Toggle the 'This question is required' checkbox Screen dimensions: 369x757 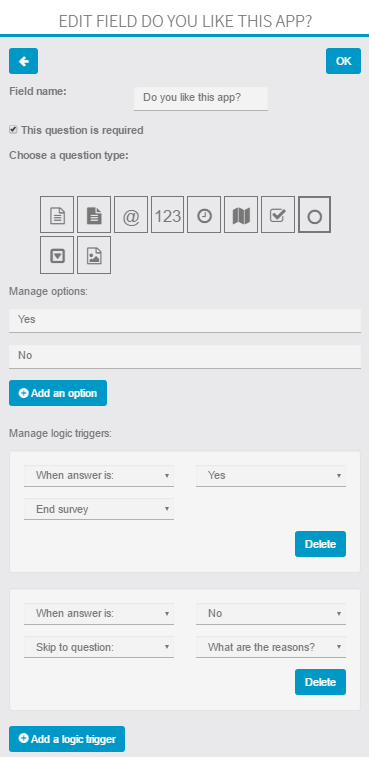(13, 130)
